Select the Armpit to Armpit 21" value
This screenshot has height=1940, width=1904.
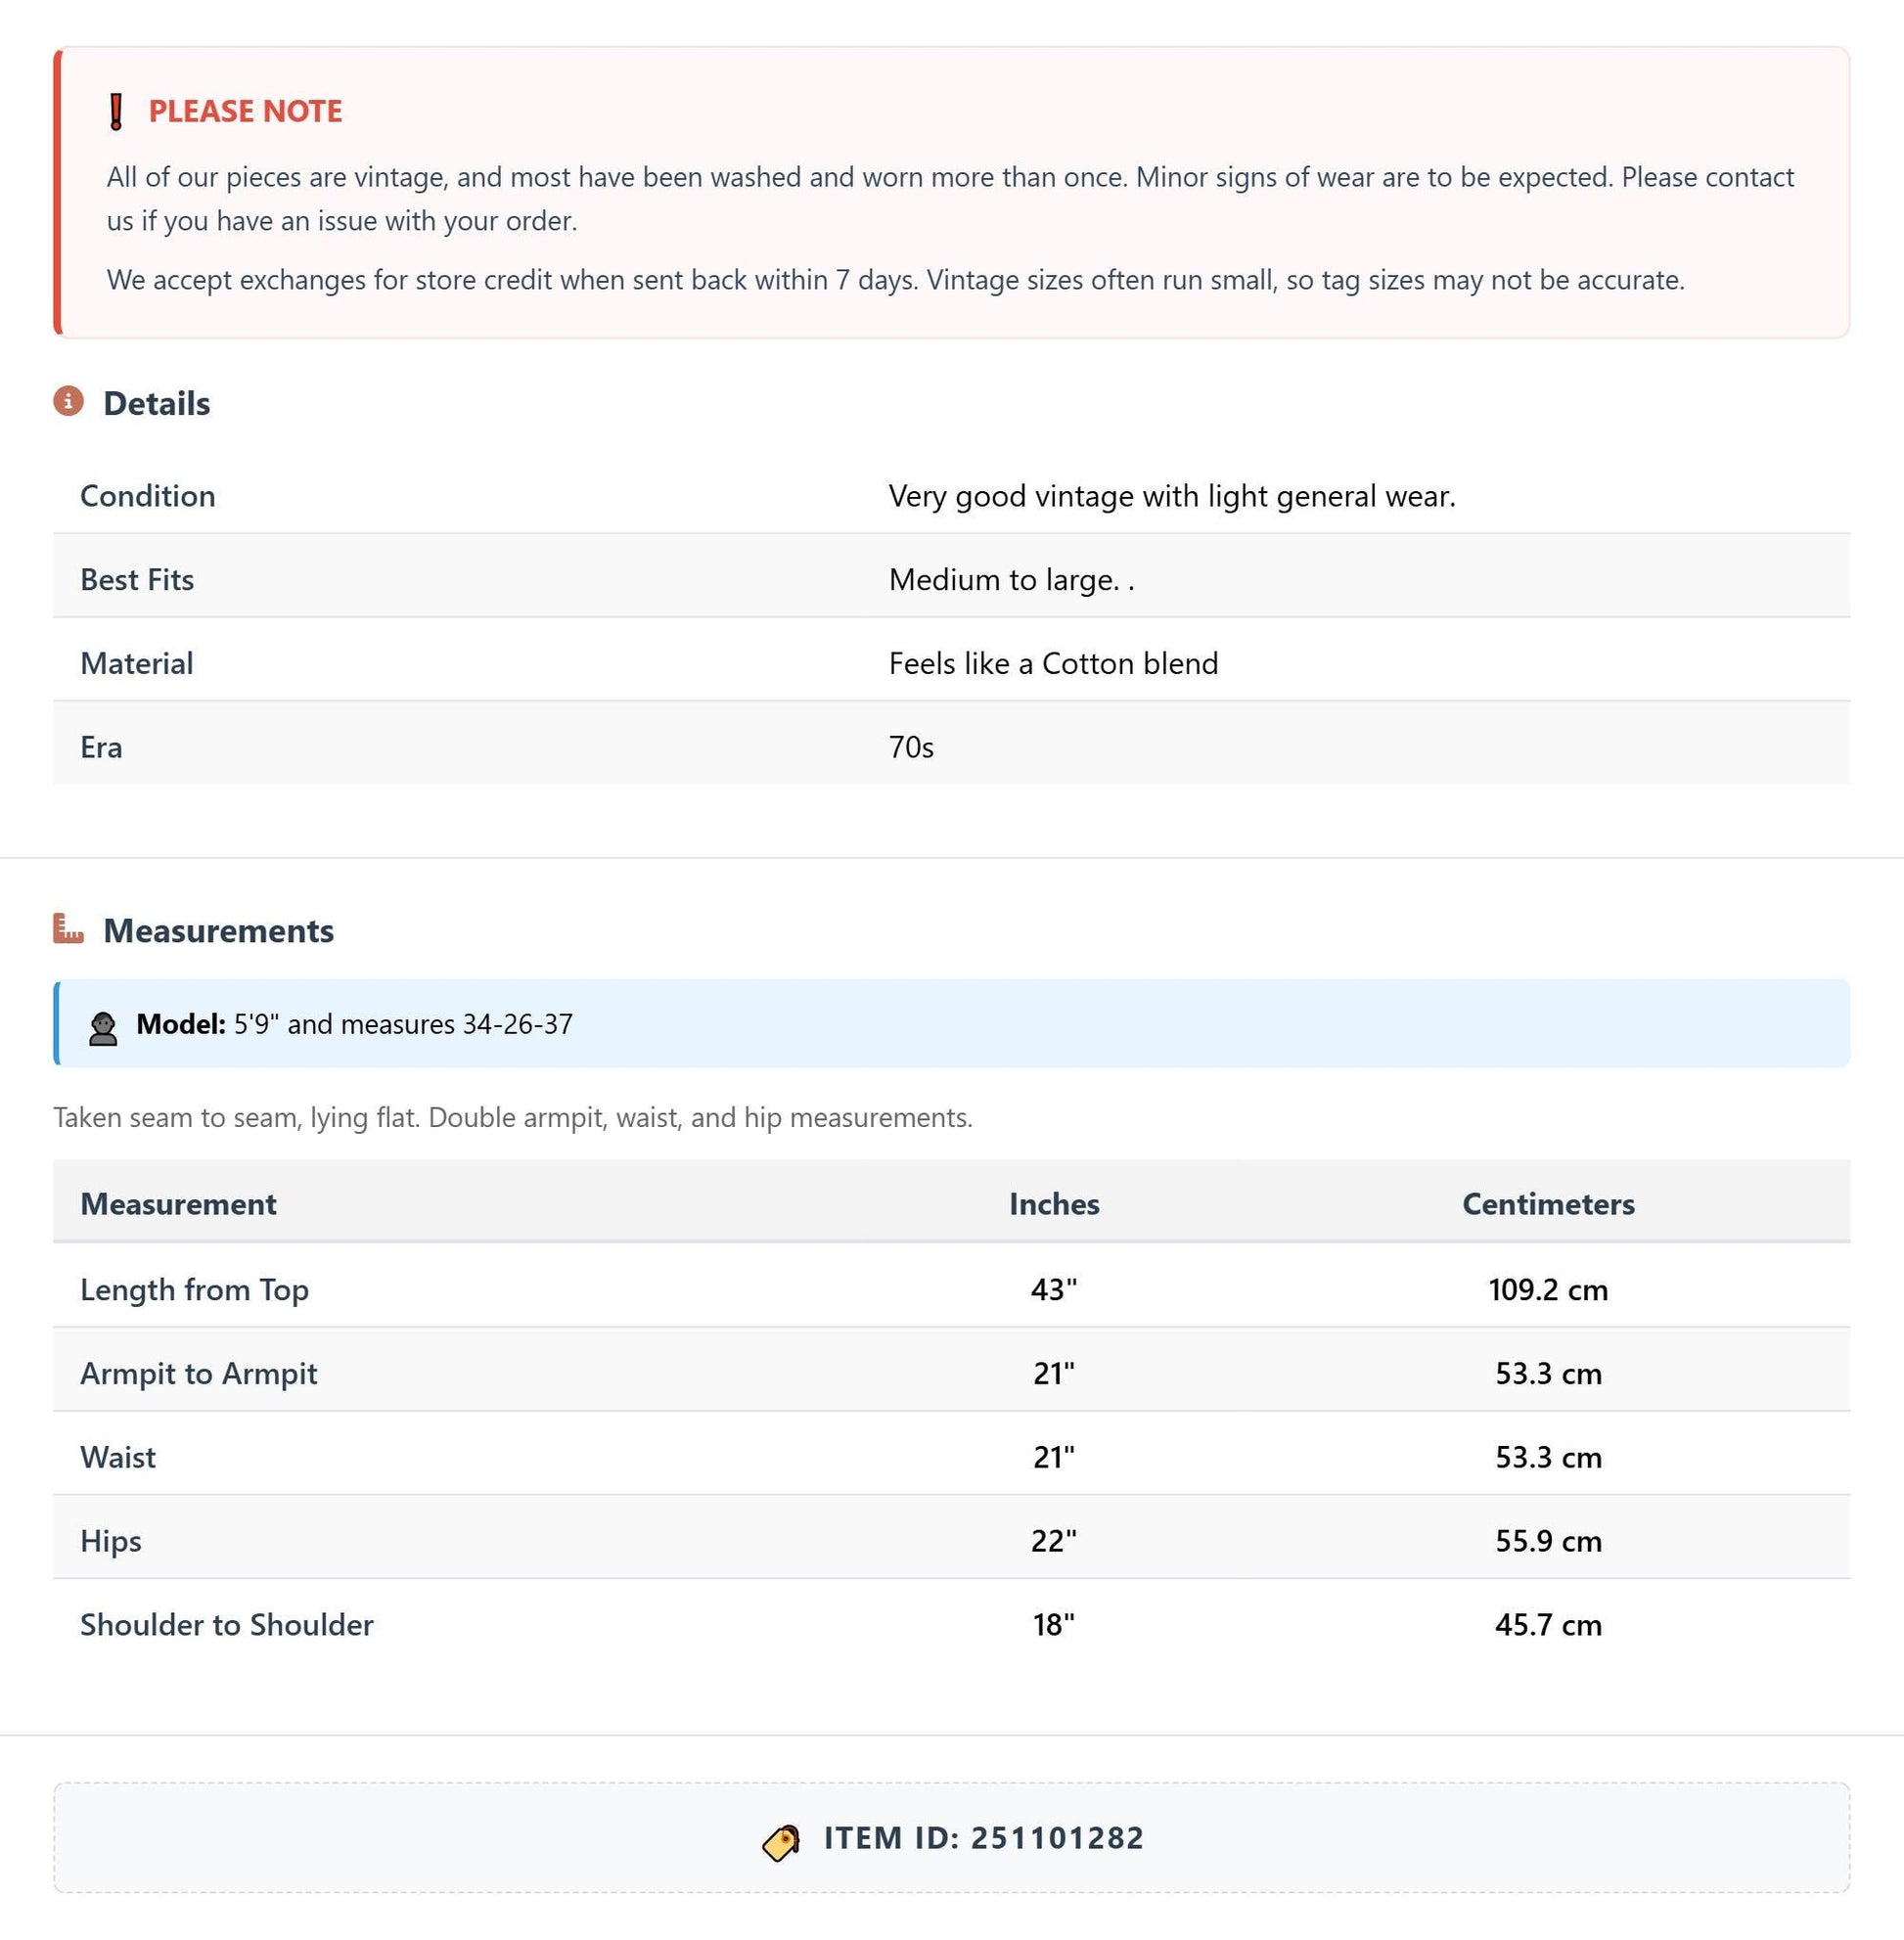(1054, 1374)
